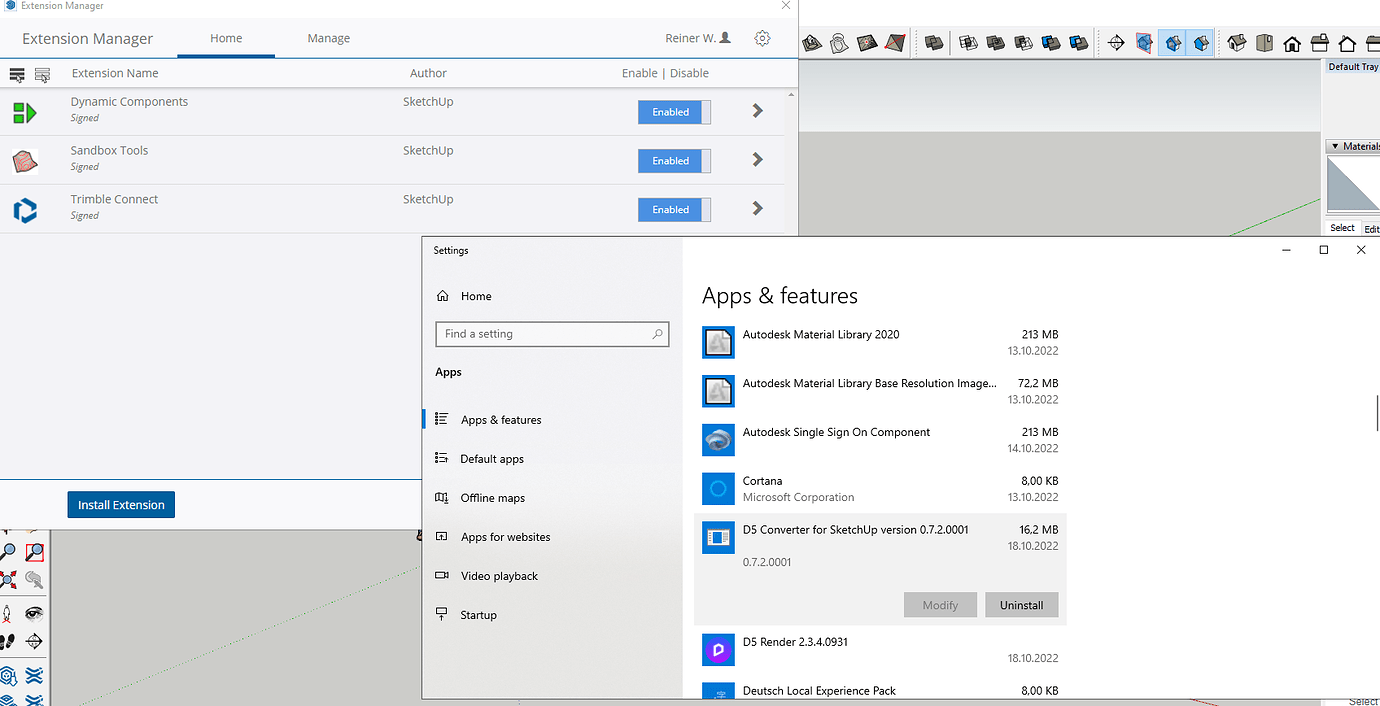Select the Look Around eye tool
Screen dimensions: 1380x706
34,613
